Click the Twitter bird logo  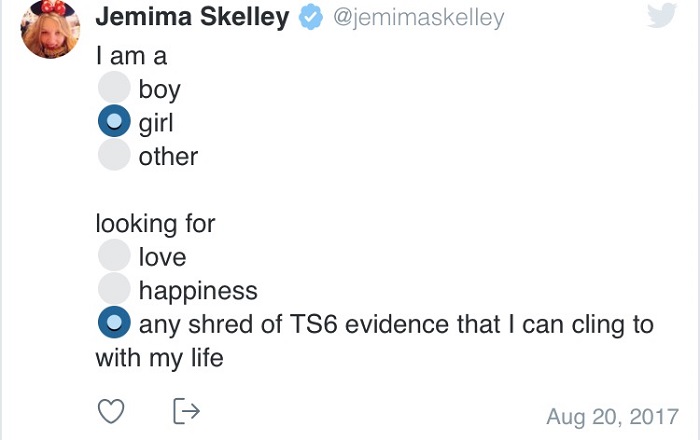tap(662, 16)
